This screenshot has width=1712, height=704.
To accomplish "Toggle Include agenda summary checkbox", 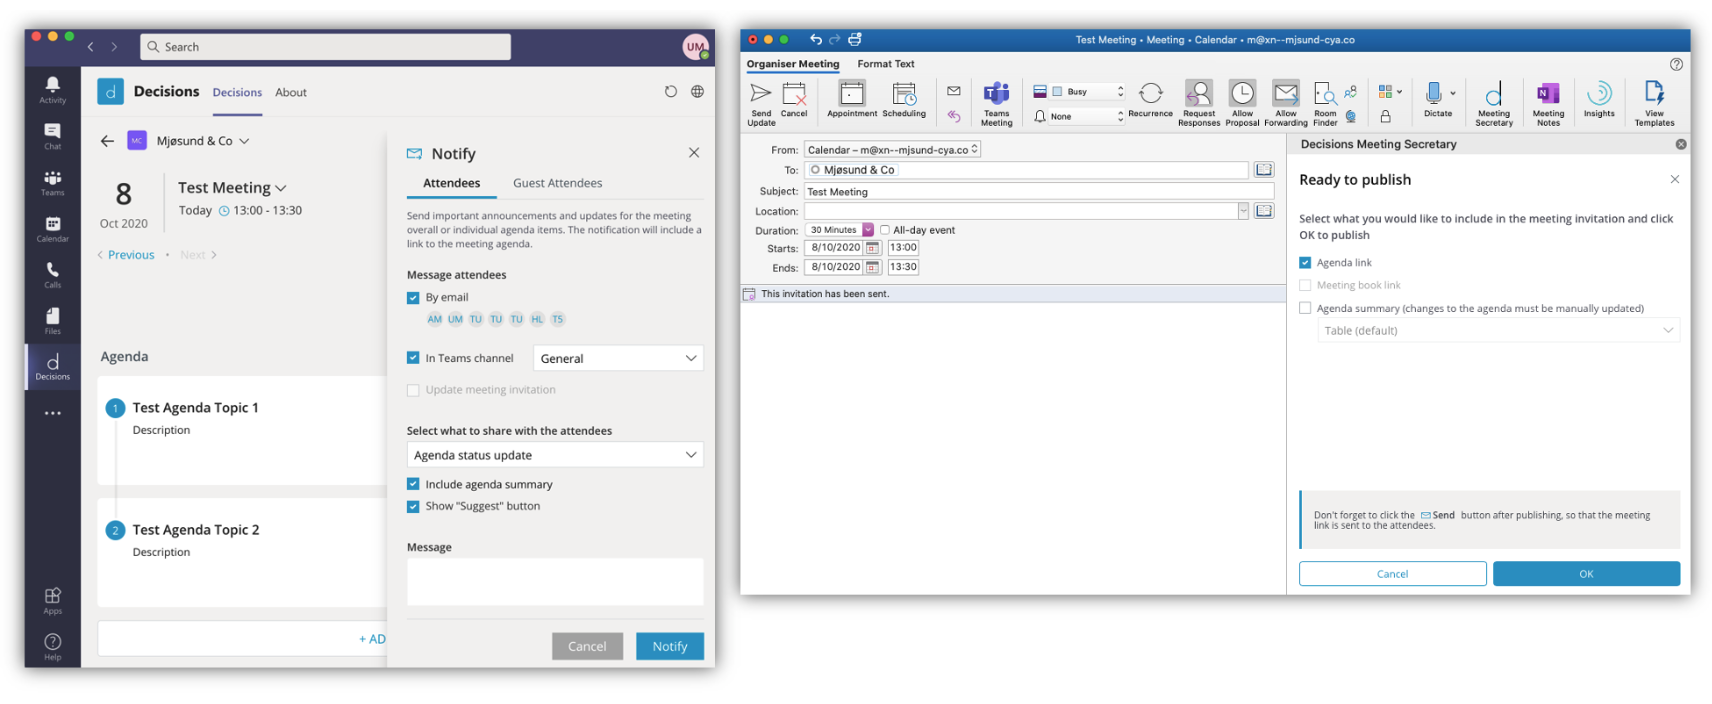I will [x=413, y=484].
